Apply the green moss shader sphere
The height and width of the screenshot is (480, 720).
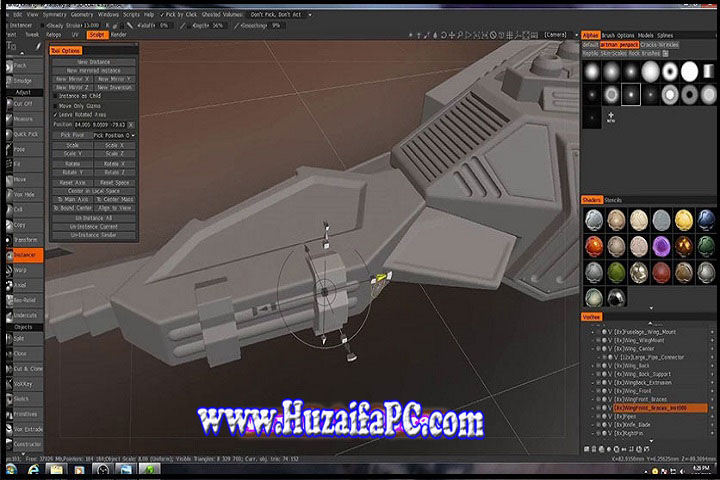click(616, 273)
